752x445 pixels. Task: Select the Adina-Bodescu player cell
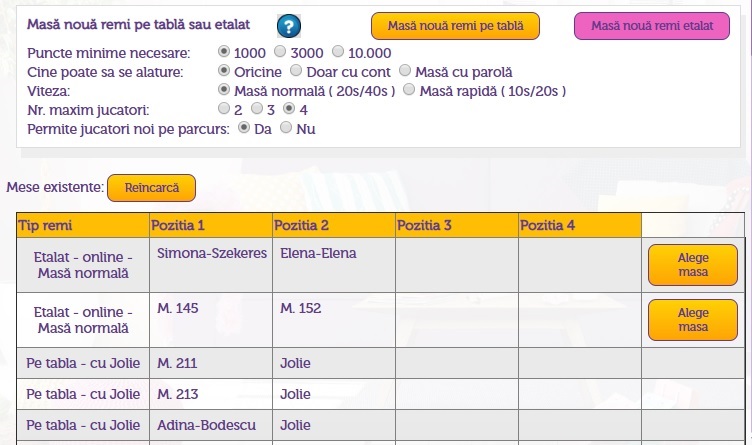click(211, 425)
